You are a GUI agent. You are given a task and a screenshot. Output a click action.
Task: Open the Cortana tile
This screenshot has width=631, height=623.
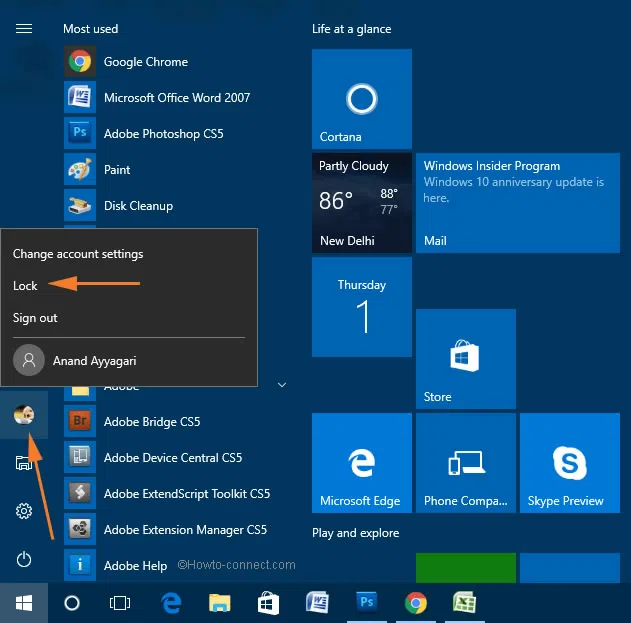click(x=362, y=99)
